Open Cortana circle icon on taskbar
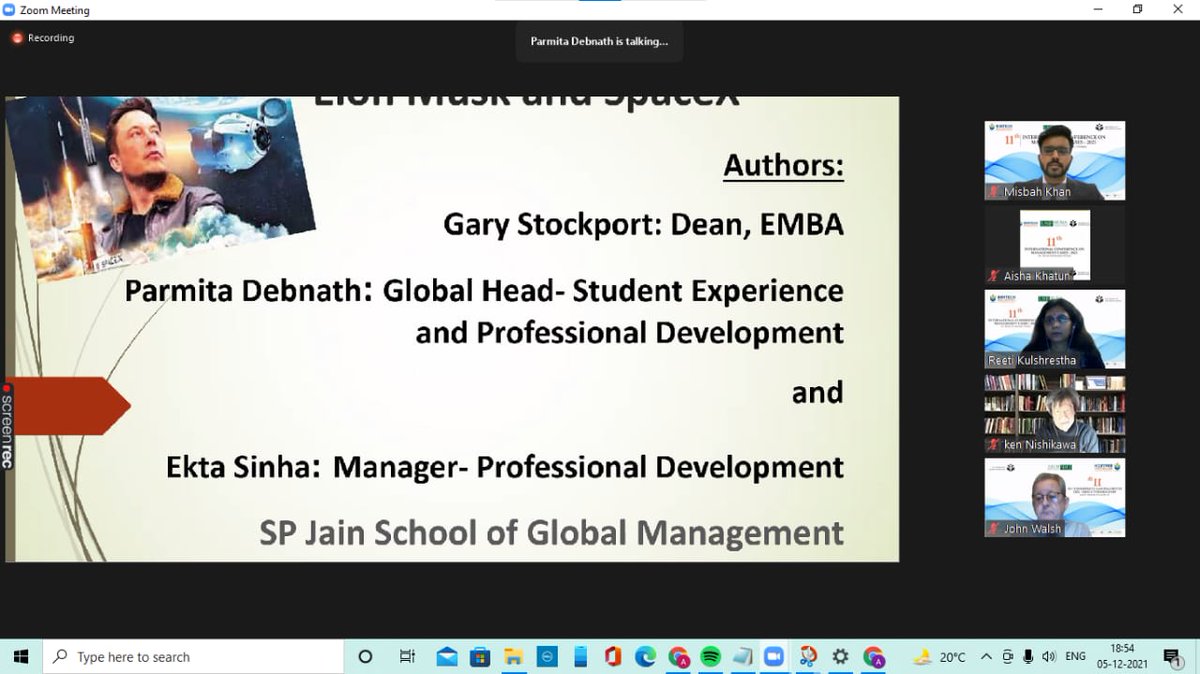The width and height of the screenshot is (1200, 674). (x=365, y=657)
